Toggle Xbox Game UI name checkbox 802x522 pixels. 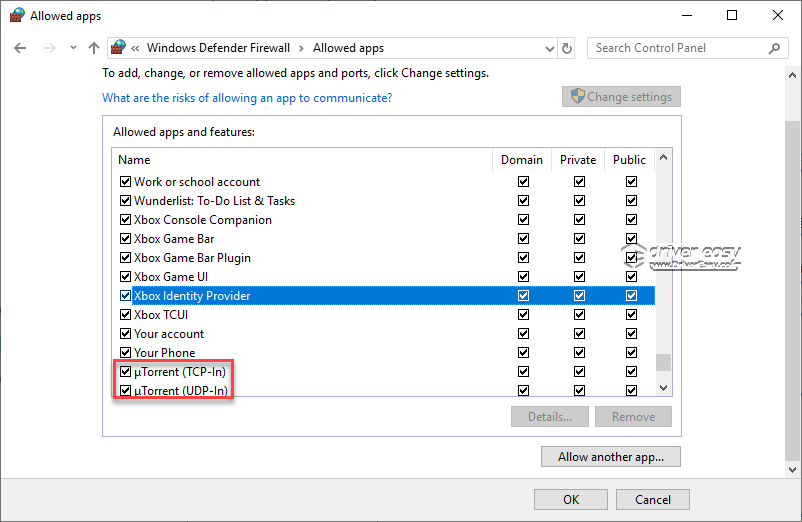point(125,277)
